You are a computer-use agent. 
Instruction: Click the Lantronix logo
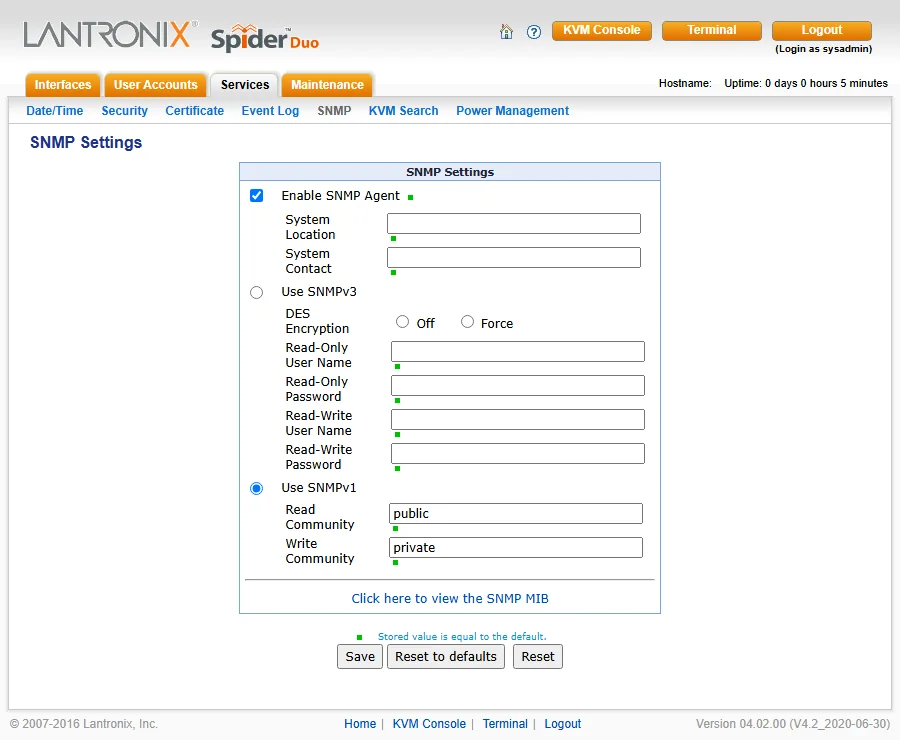(x=110, y=34)
